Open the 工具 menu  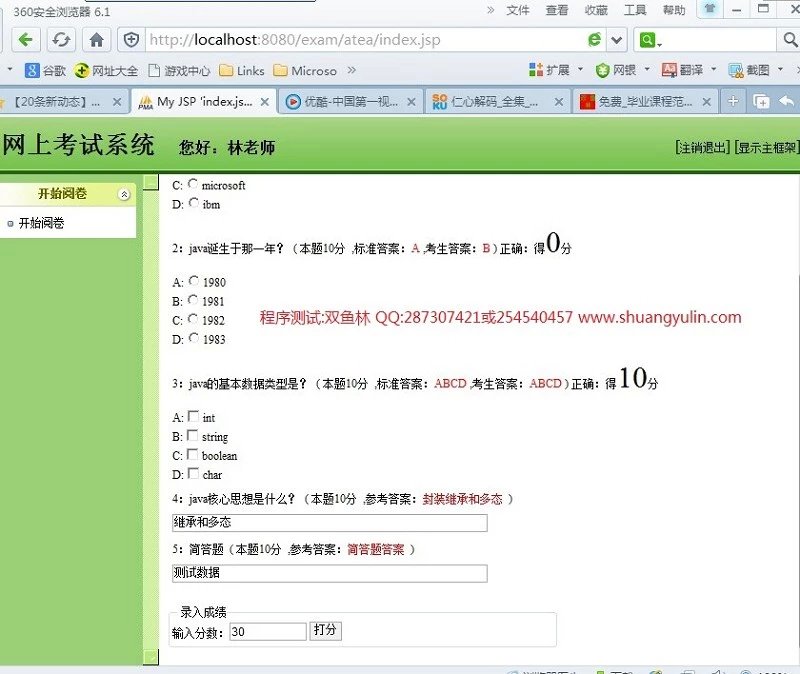[635, 10]
